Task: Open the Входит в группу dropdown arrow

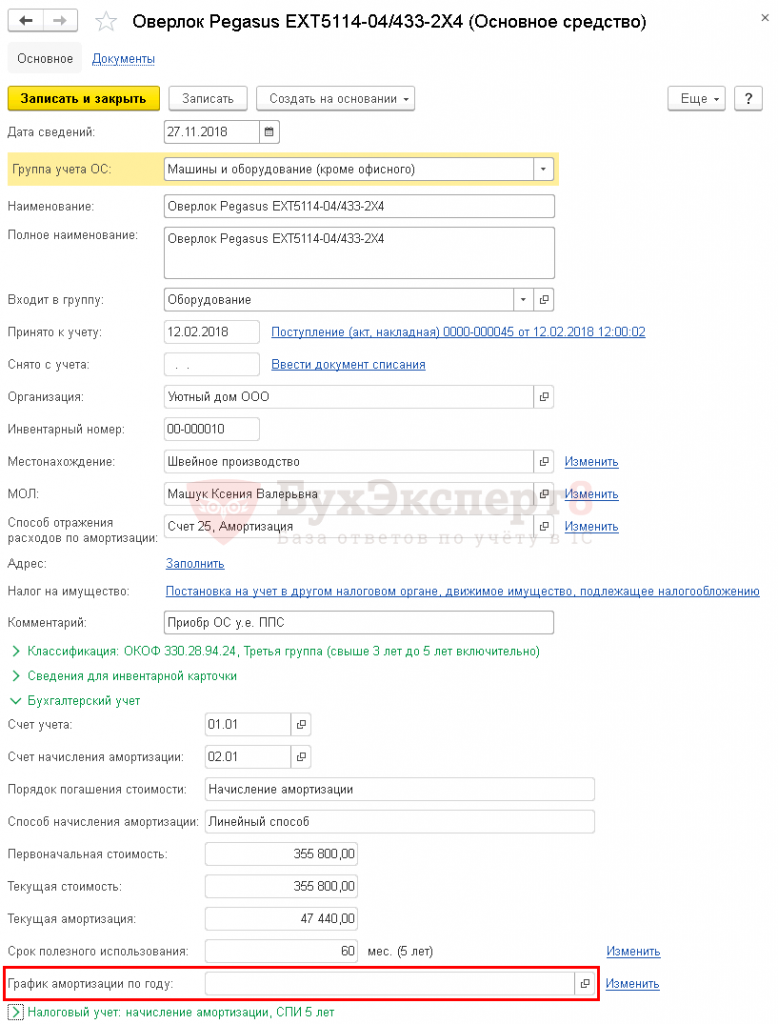Action: [x=523, y=300]
